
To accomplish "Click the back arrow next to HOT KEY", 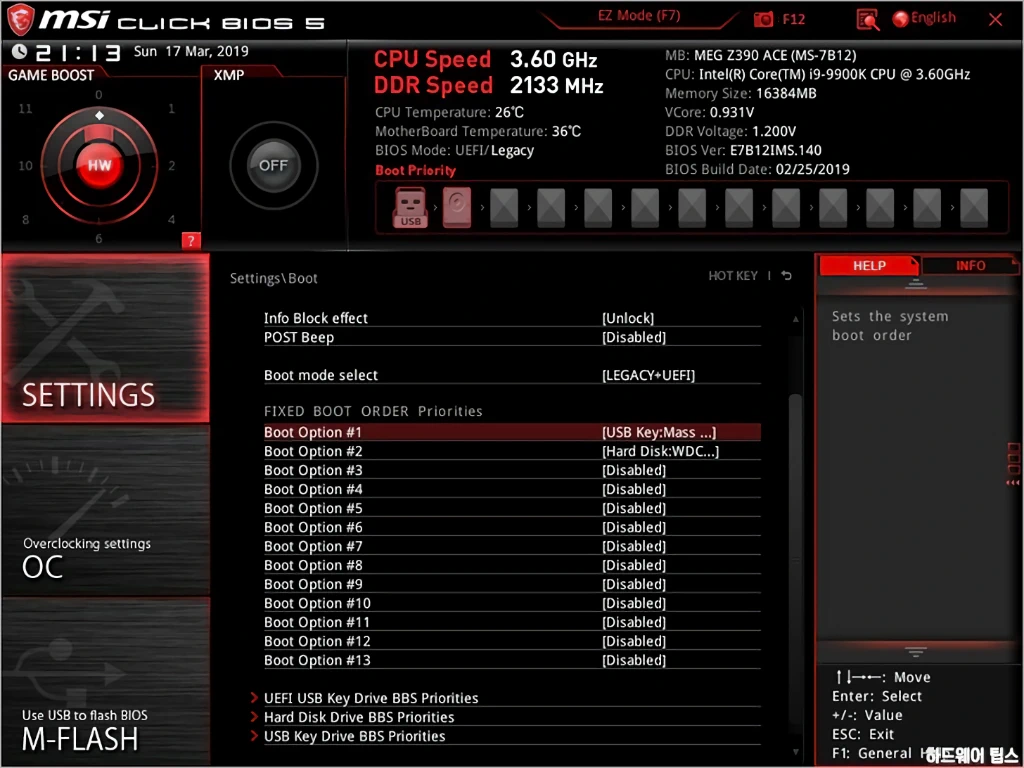I will click(787, 276).
